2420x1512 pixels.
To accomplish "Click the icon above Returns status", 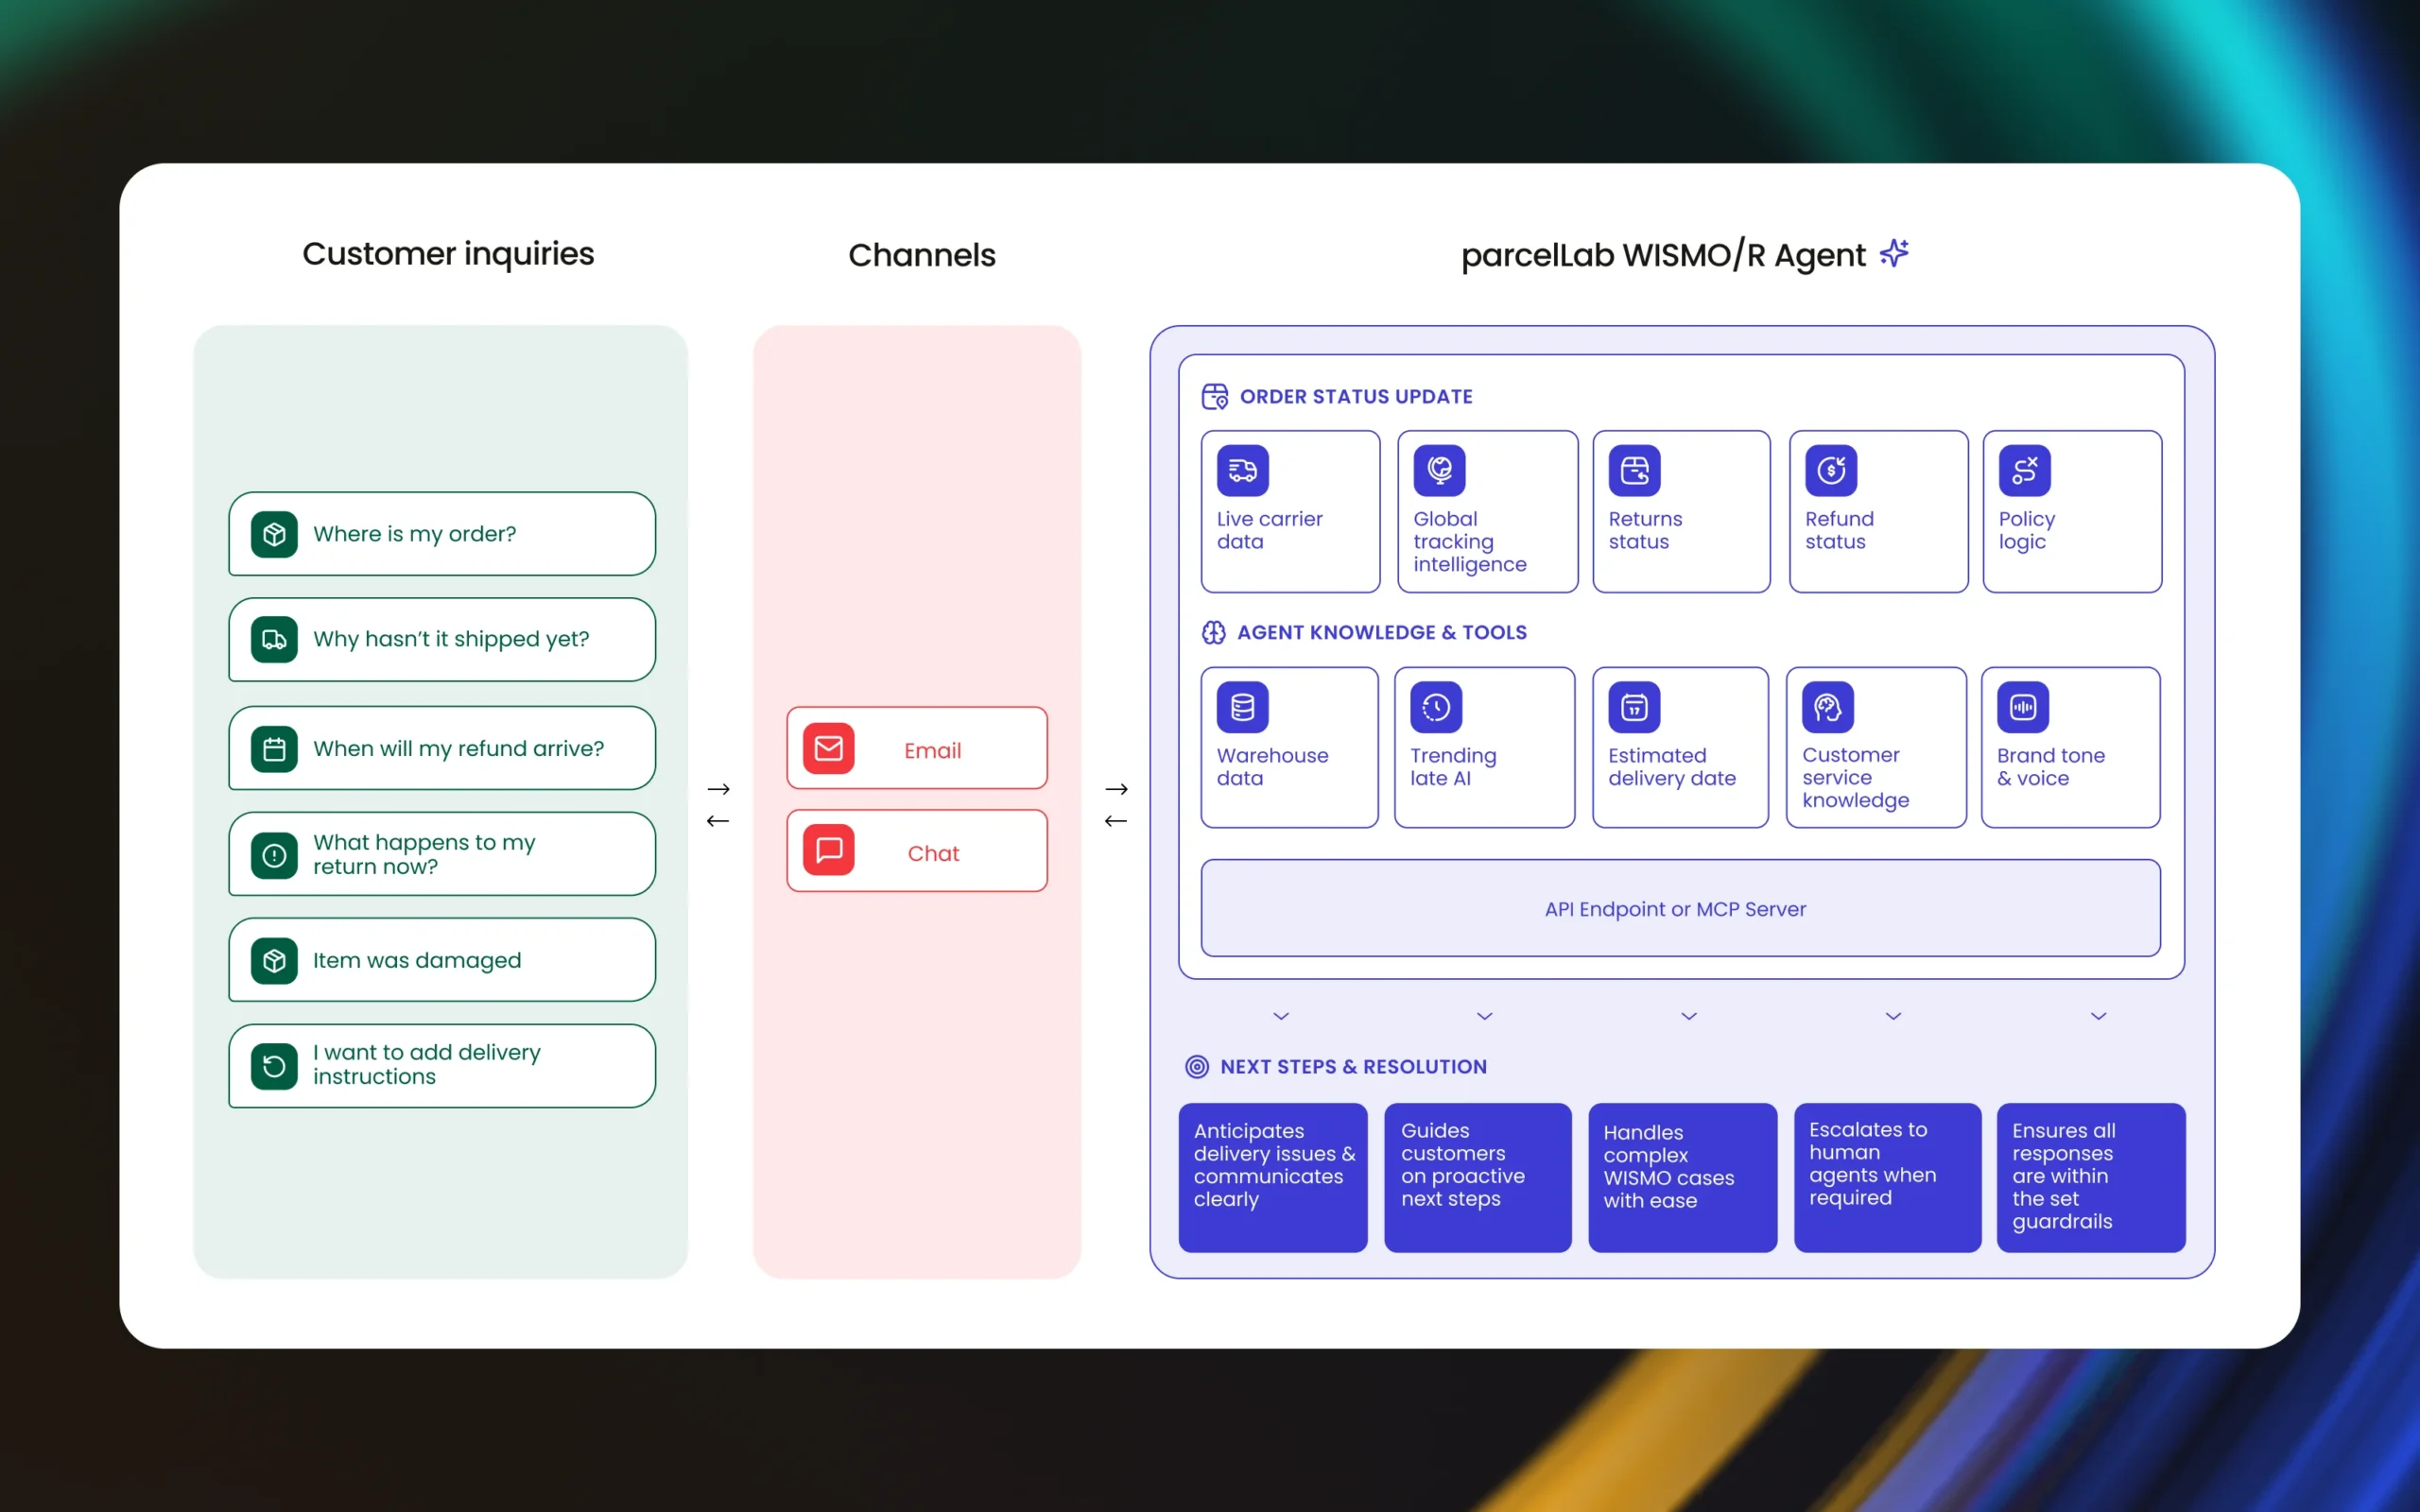I will coord(1634,470).
